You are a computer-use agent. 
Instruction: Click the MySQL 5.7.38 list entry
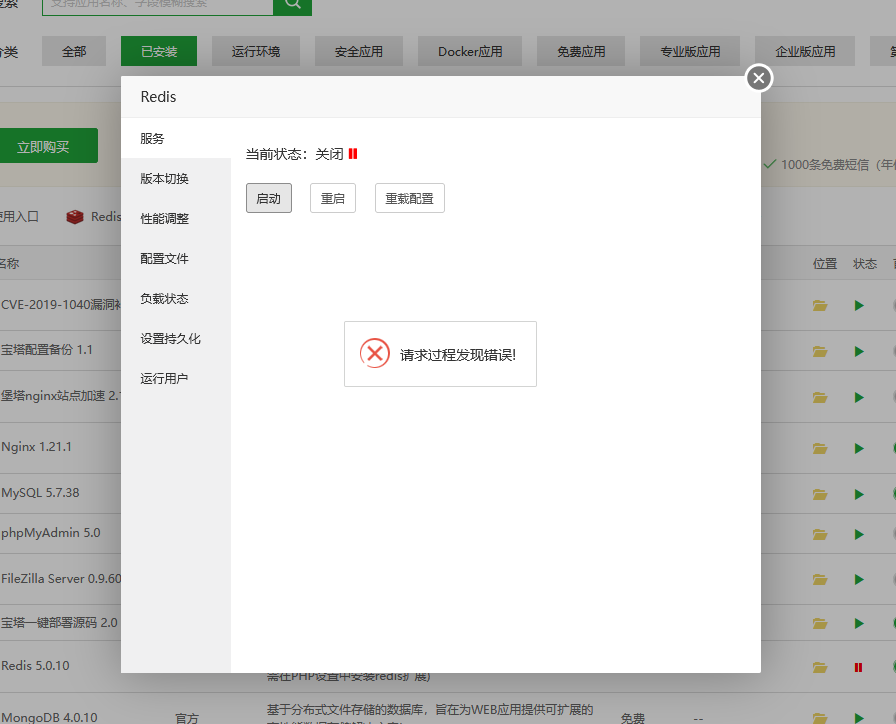40,493
